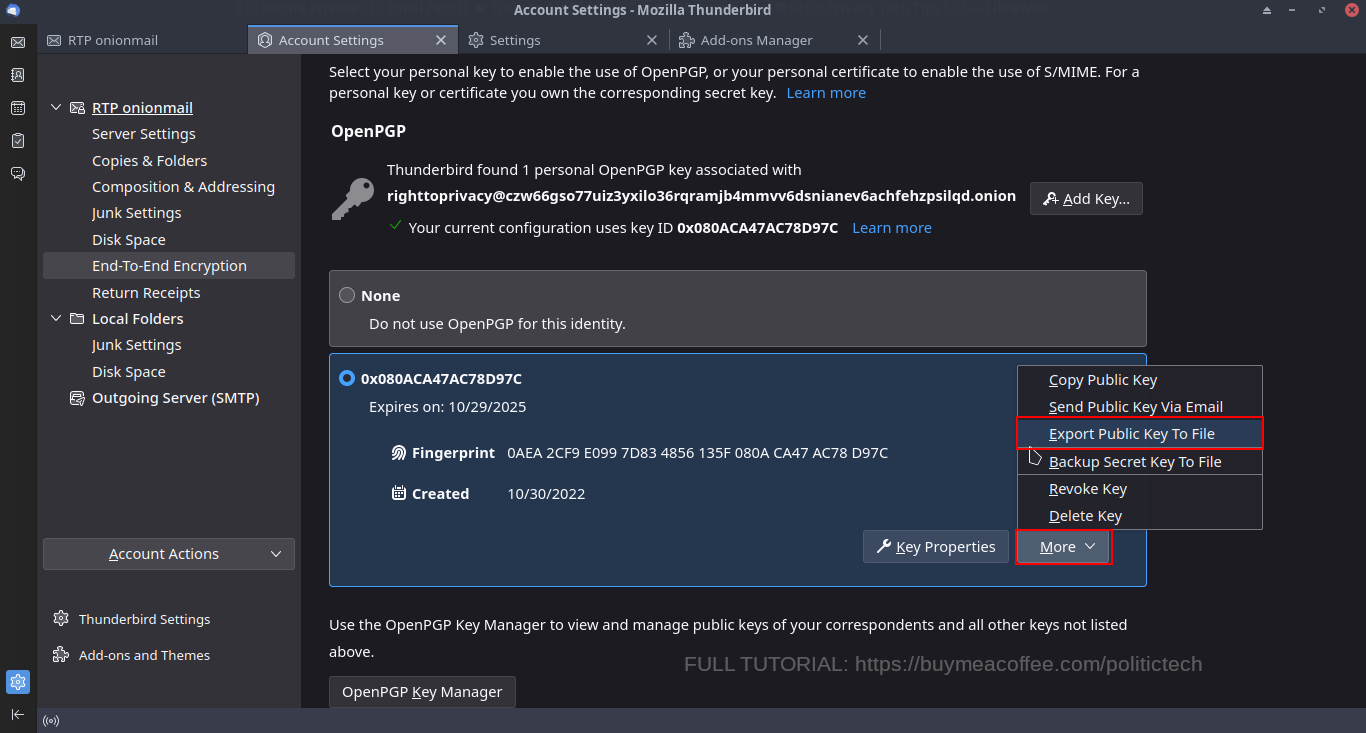Image resolution: width=1366 pixels, height=733 pixels.
Task: Toggle the More dropdown button
Action: tap(1063, 547)
